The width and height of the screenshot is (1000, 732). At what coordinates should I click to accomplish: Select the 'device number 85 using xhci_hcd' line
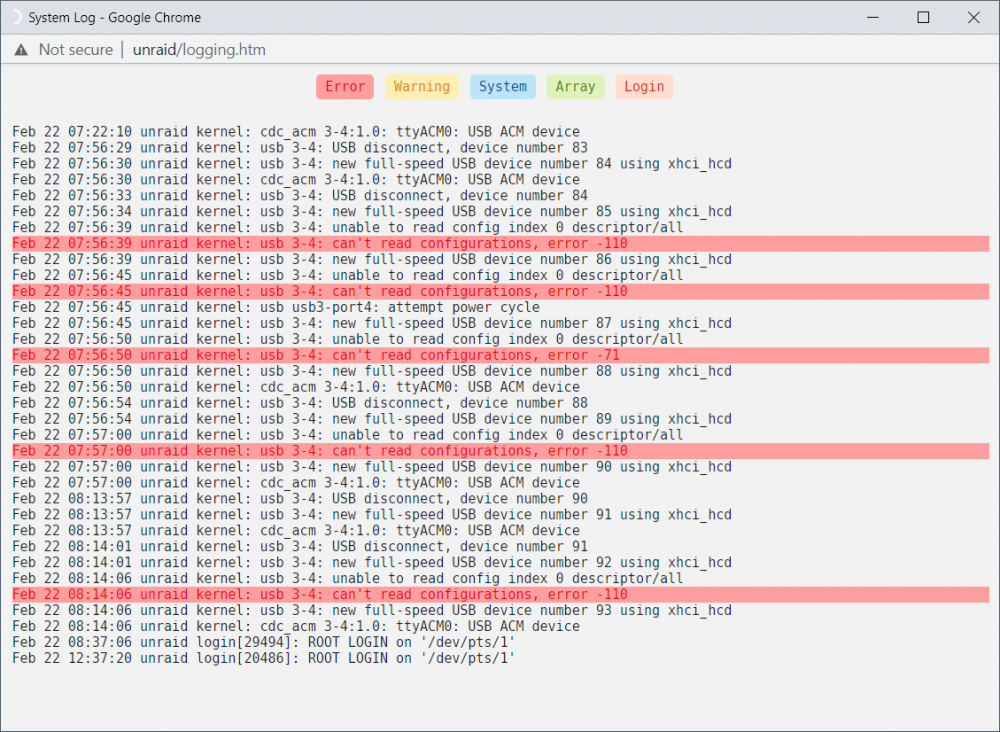click(x=372, y=212)
